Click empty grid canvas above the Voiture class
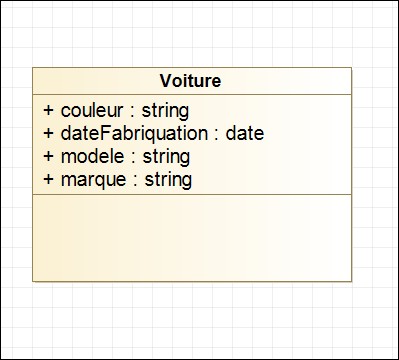 (192, 35)
